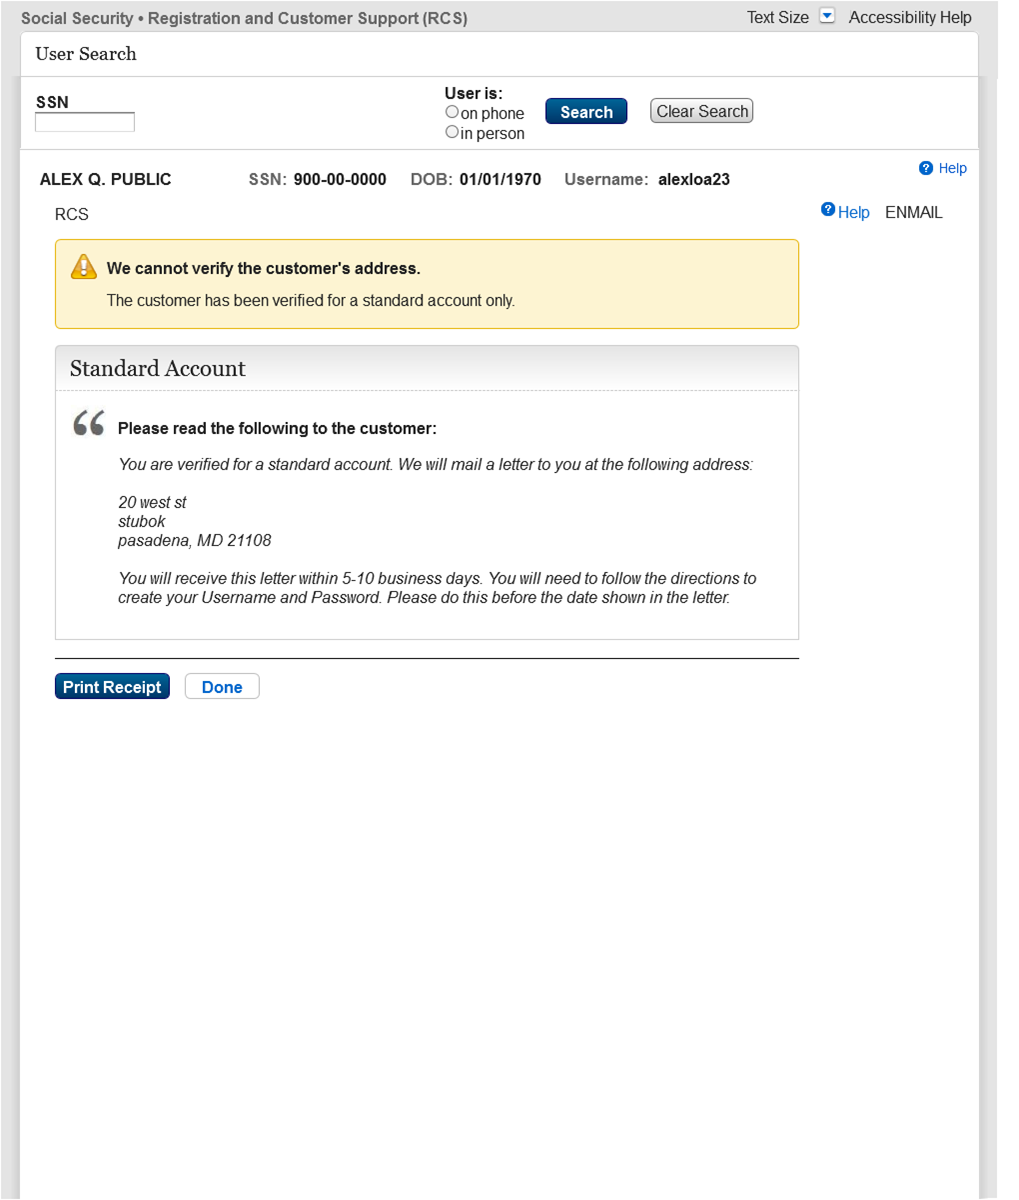Click the Text Size label

tap(778, 17)
